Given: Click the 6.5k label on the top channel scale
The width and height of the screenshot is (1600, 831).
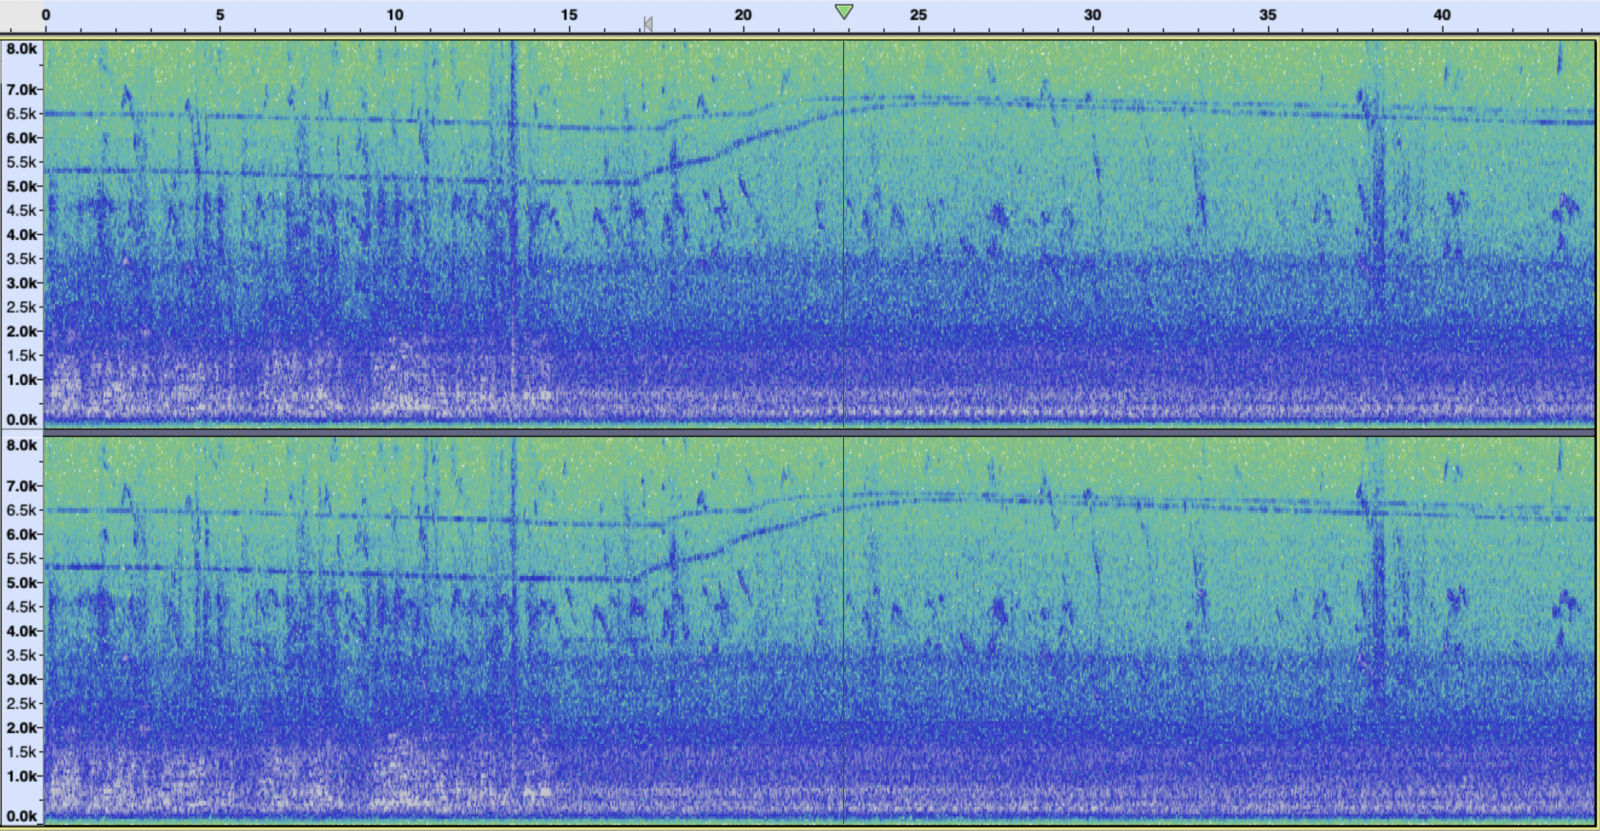Looking at the screenshot, I should (21, 114).
